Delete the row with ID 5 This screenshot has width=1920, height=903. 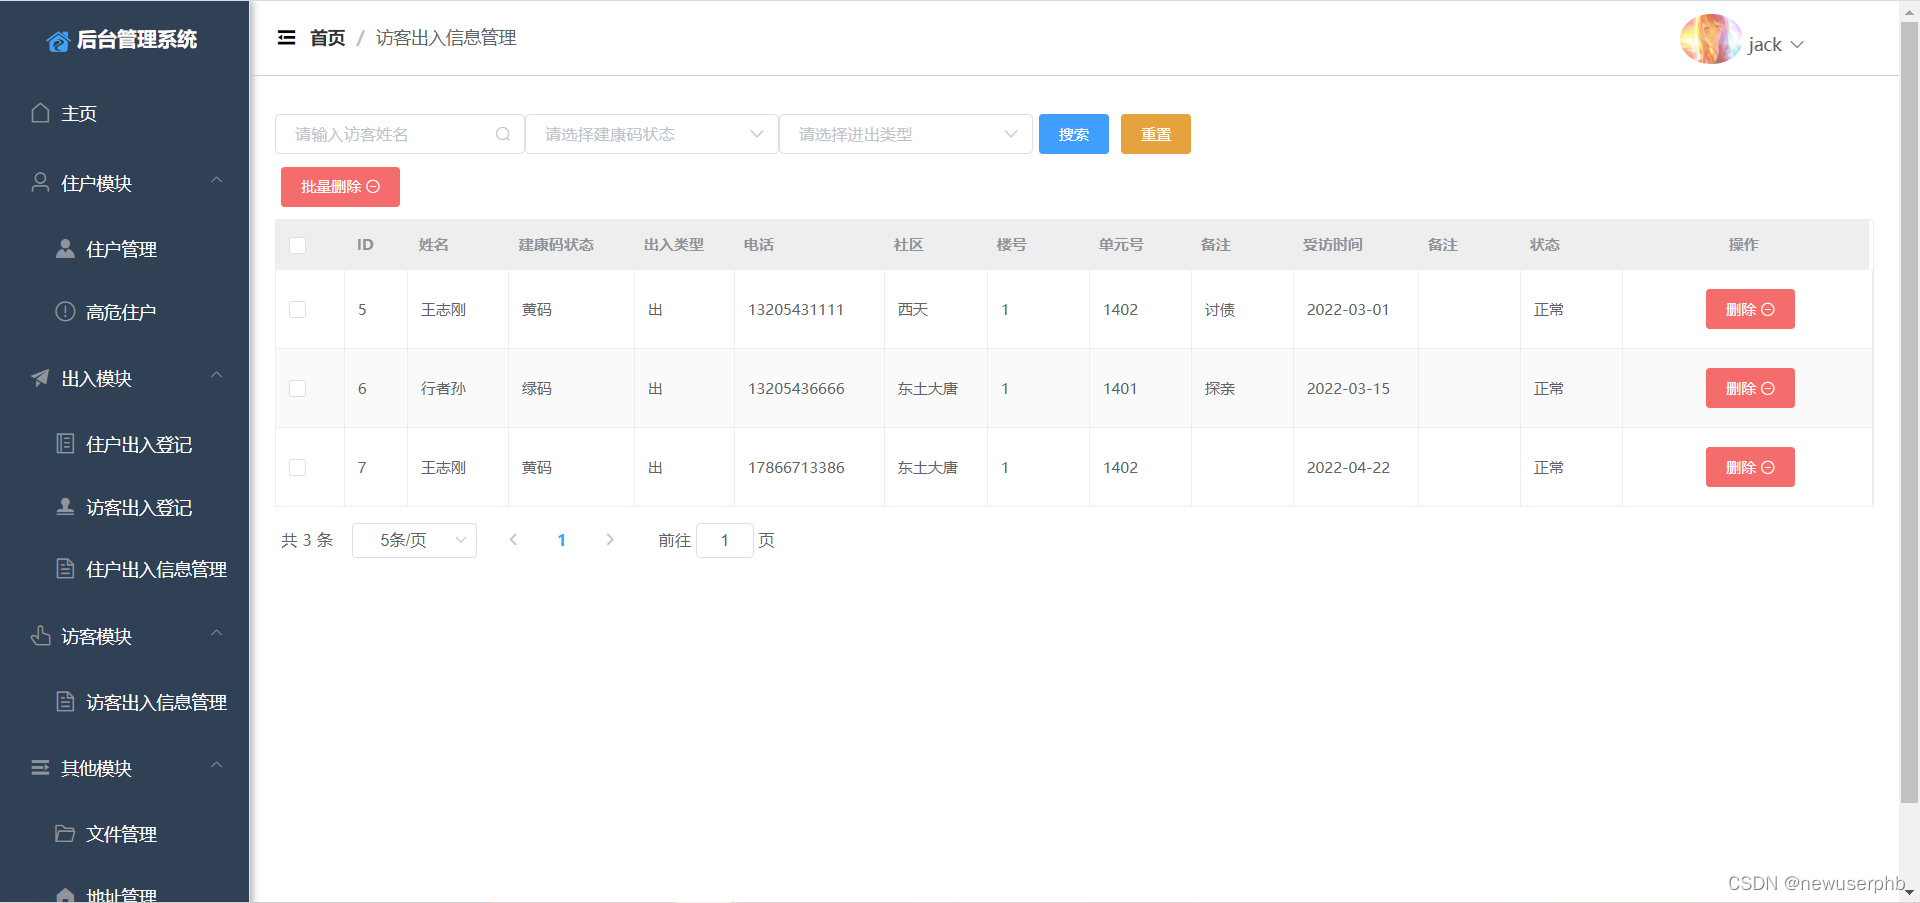coord(1750,309)
